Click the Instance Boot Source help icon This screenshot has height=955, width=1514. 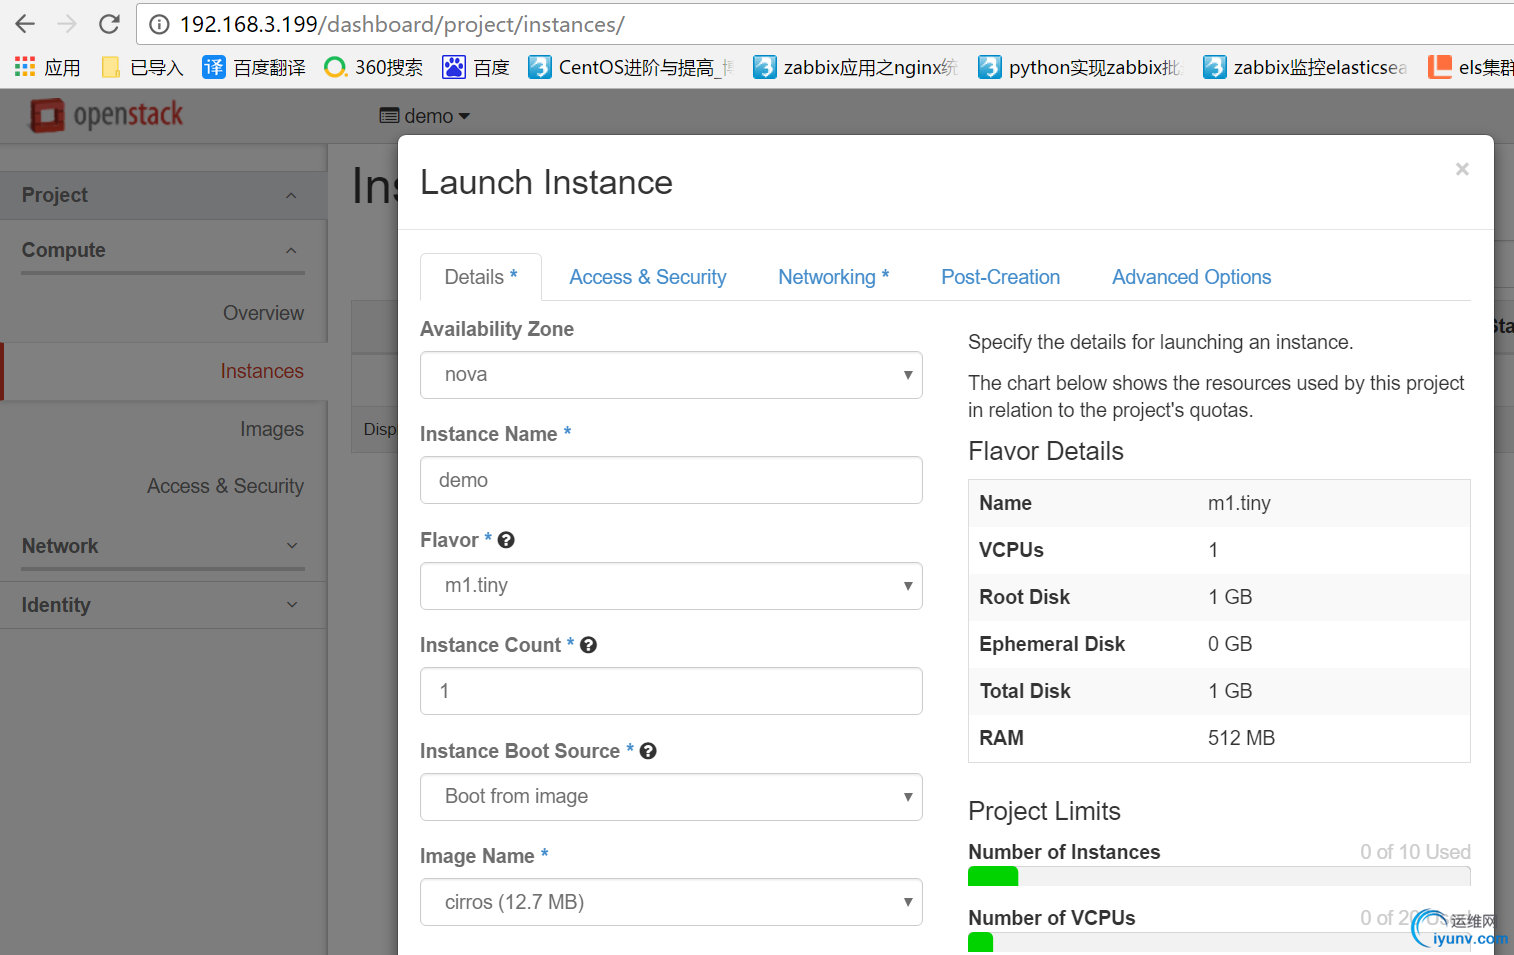click(648, 751)
